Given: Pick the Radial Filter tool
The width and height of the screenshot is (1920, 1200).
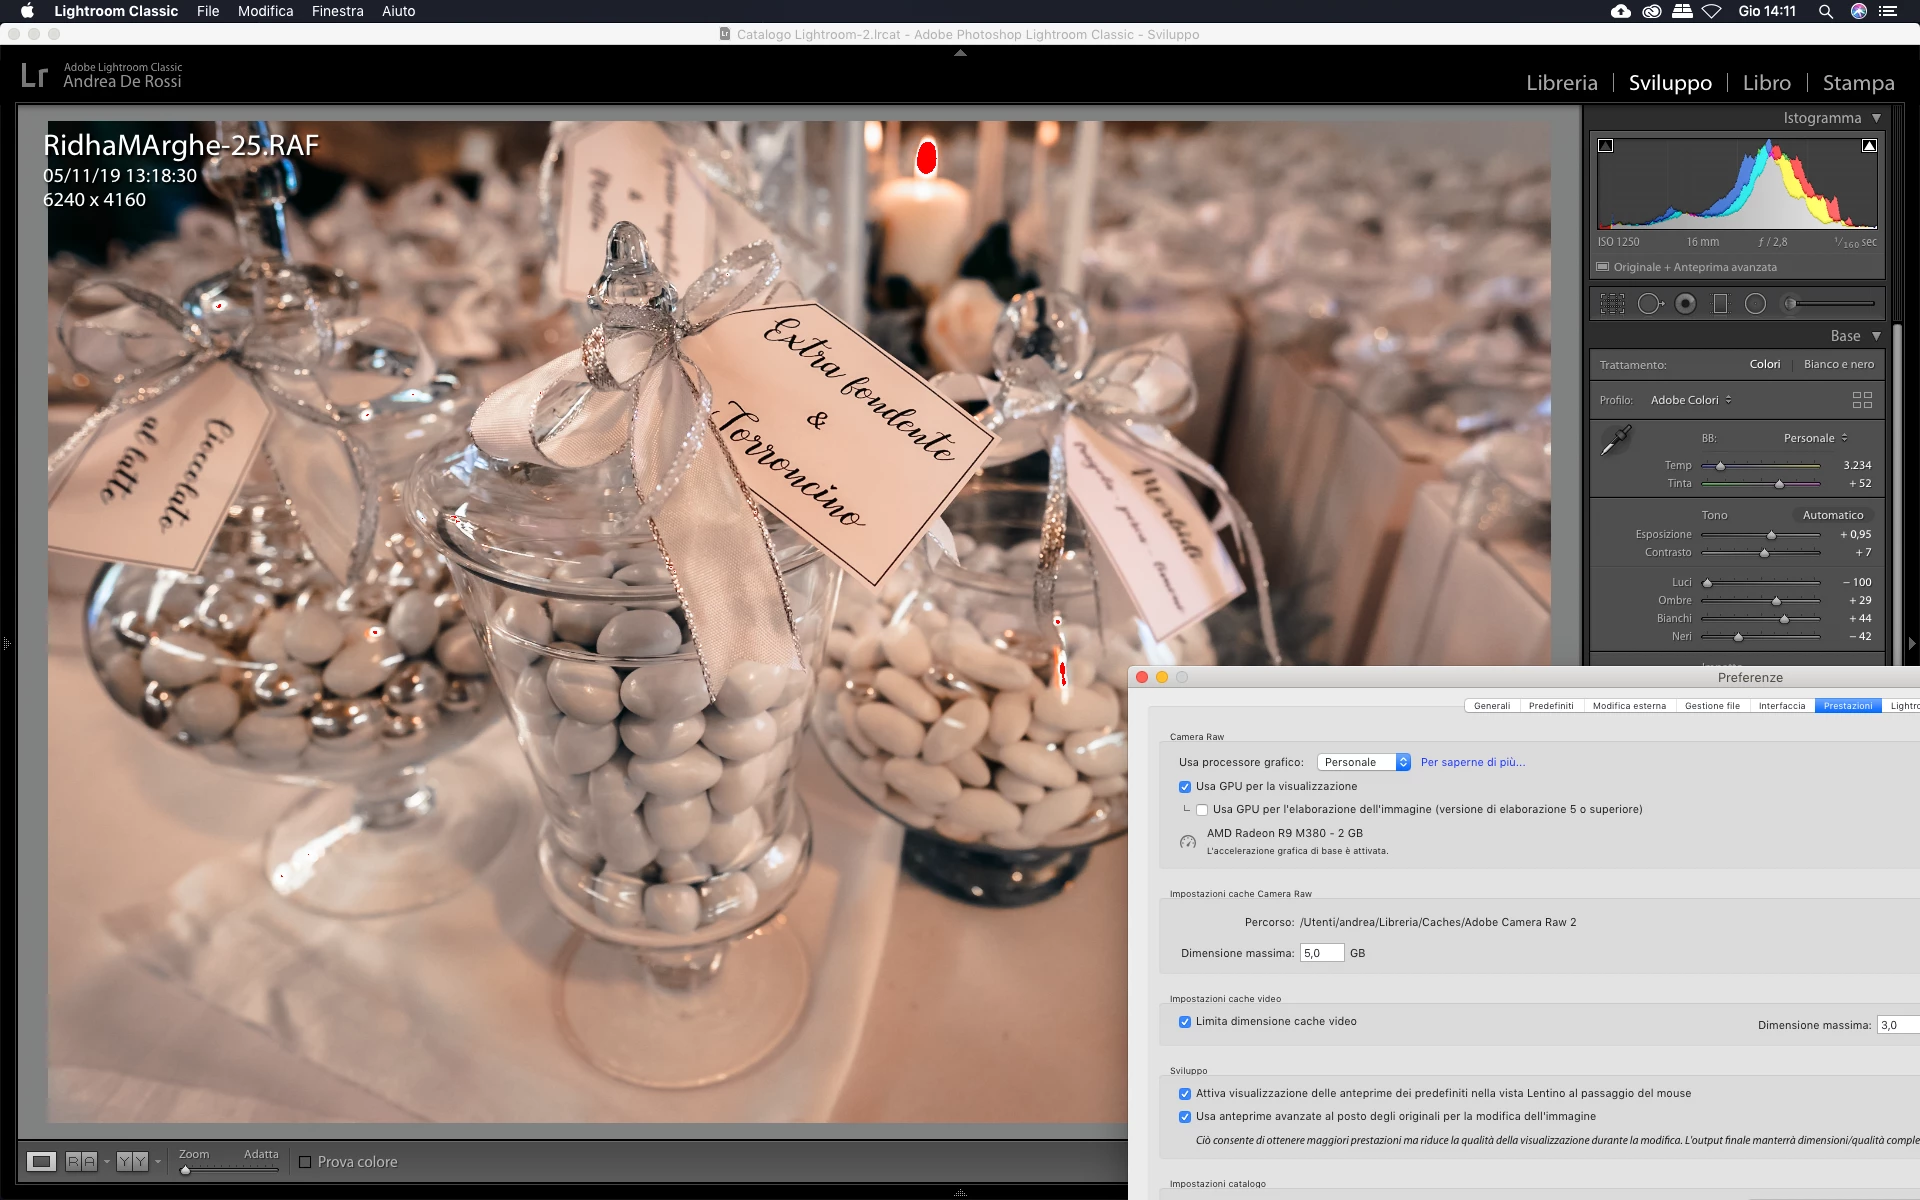Looking at the screenshot, I should pos(1755,304).
